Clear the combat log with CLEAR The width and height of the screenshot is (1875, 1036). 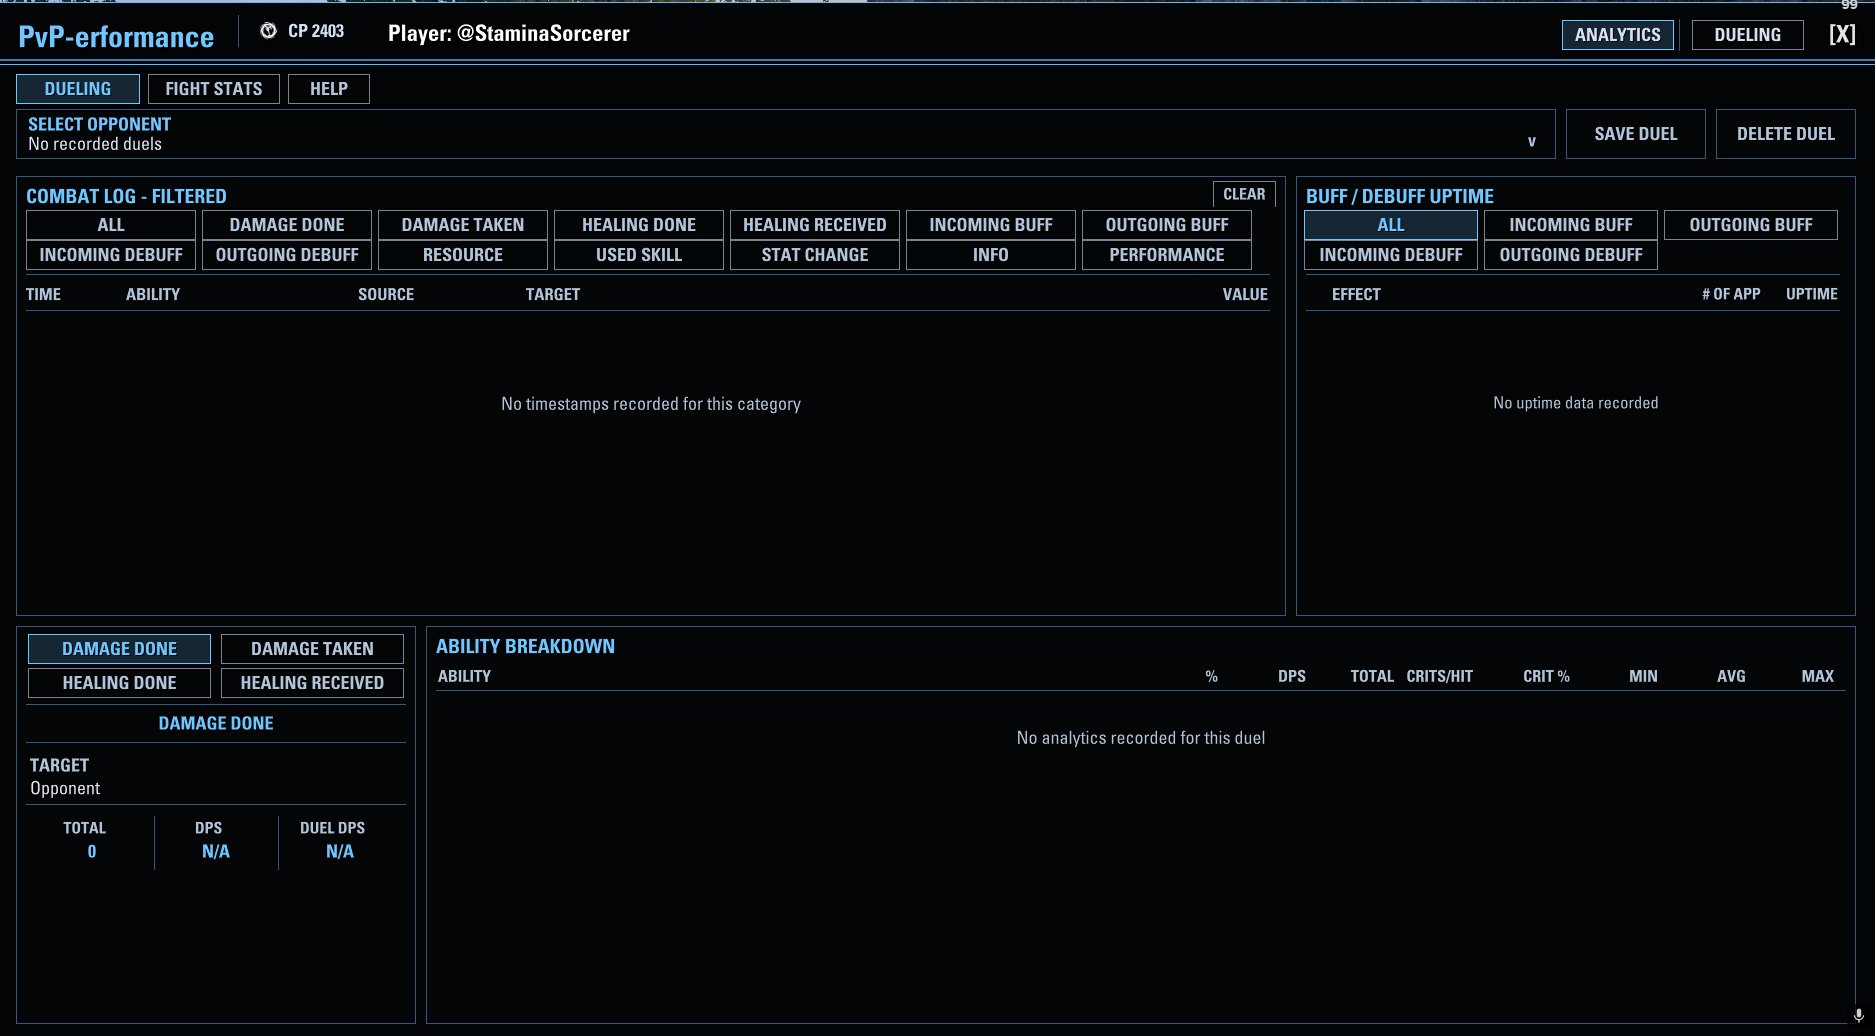pyautogui.click(x=1244, y=194)
